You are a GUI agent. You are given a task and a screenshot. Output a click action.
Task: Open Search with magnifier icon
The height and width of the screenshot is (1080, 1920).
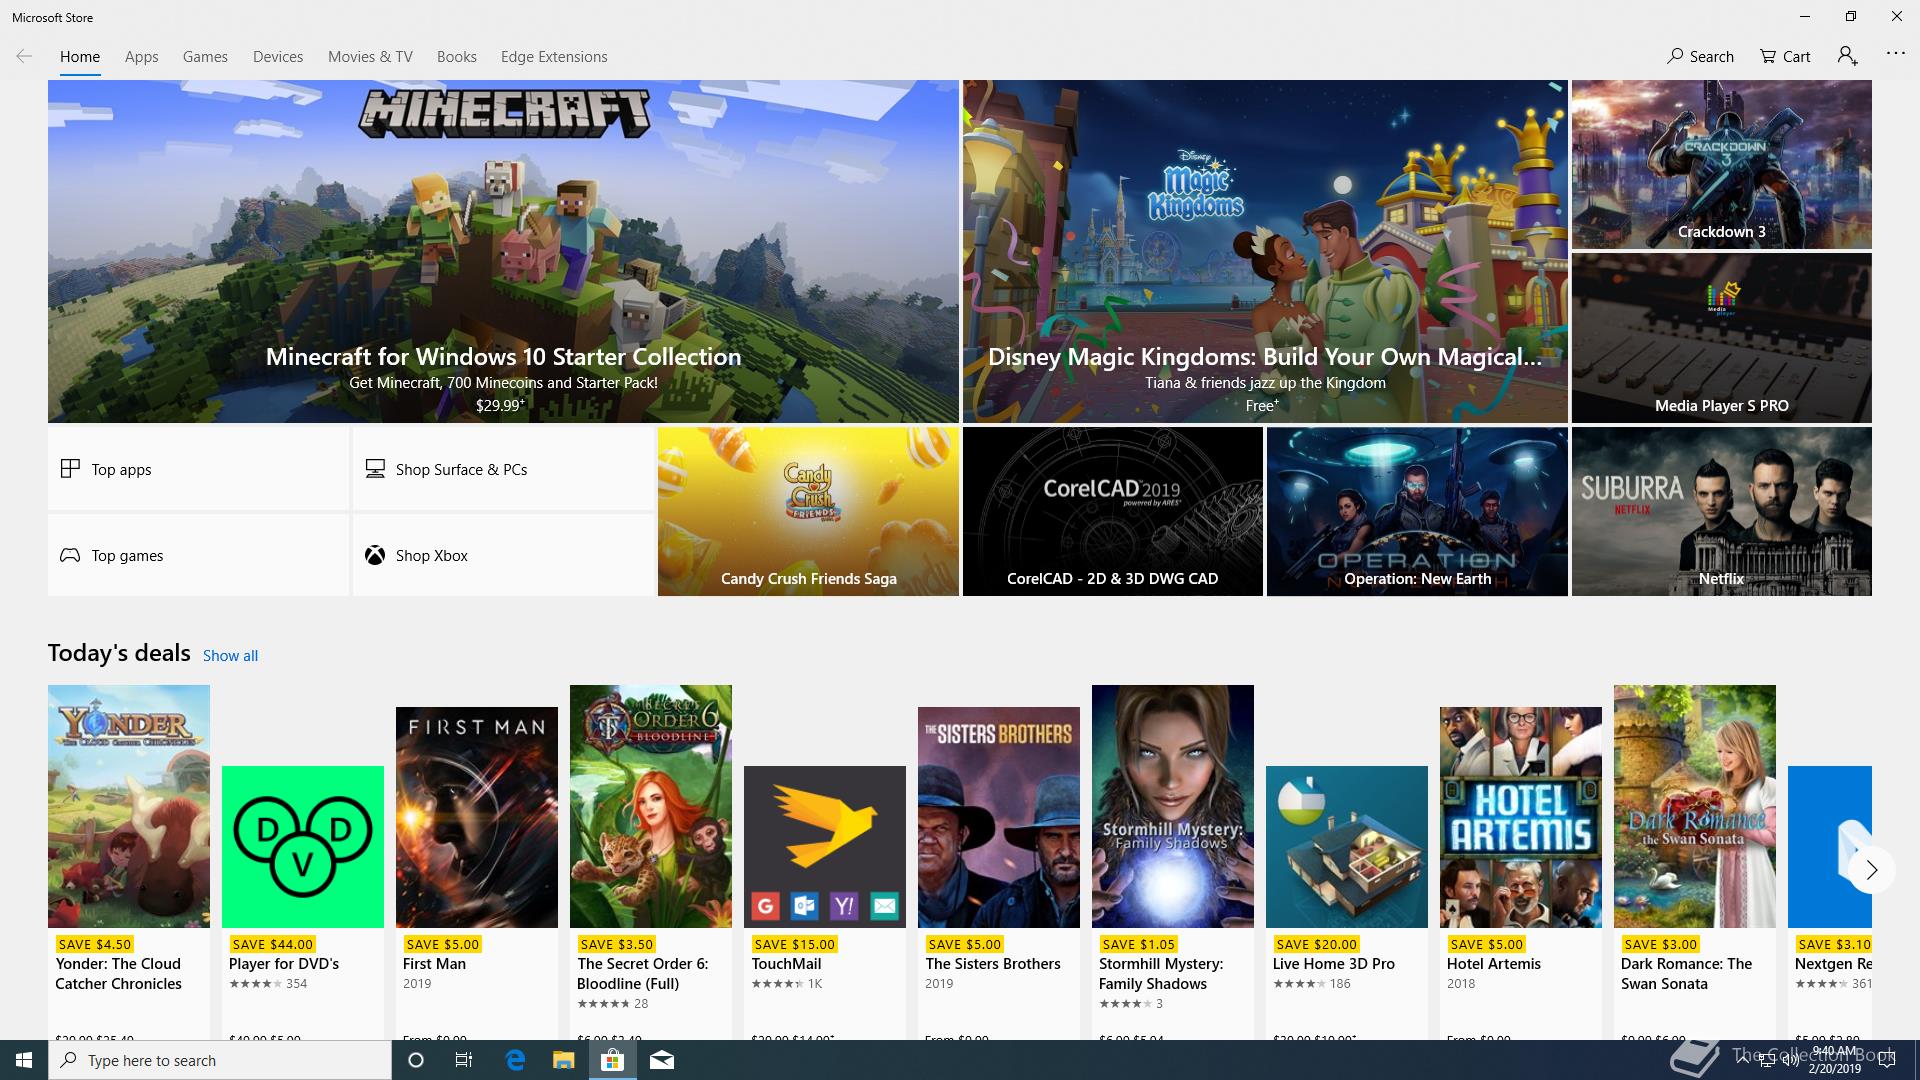(1700, 56)
